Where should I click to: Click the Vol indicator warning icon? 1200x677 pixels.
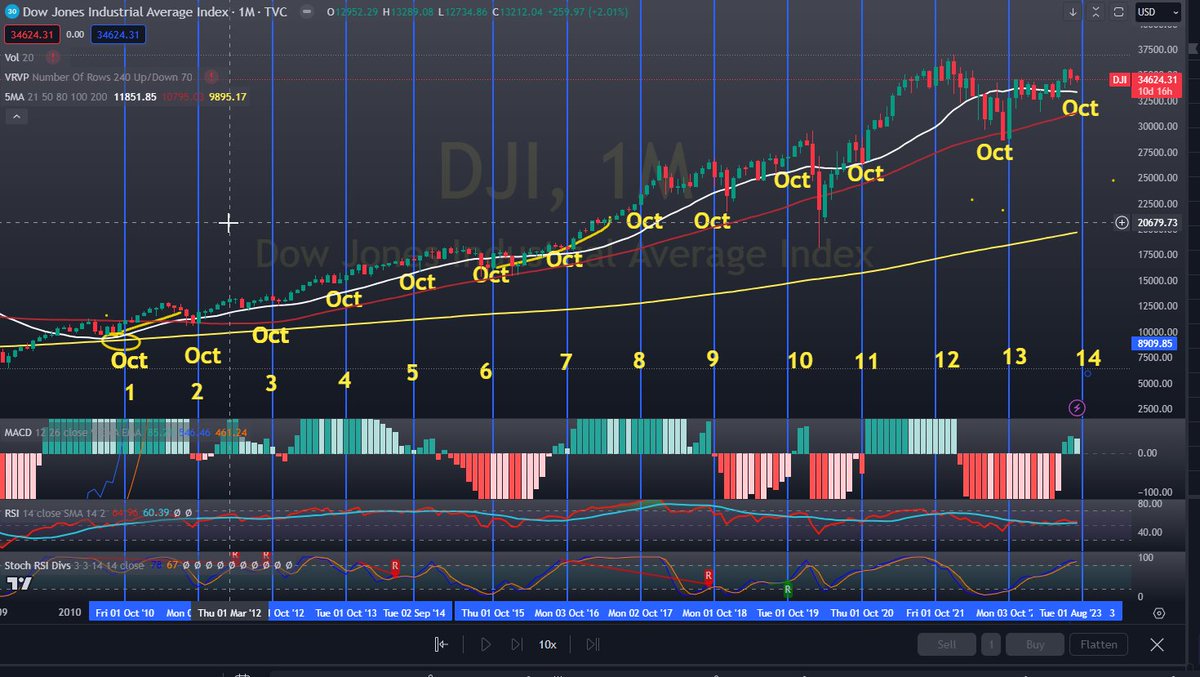click(55, 58)
